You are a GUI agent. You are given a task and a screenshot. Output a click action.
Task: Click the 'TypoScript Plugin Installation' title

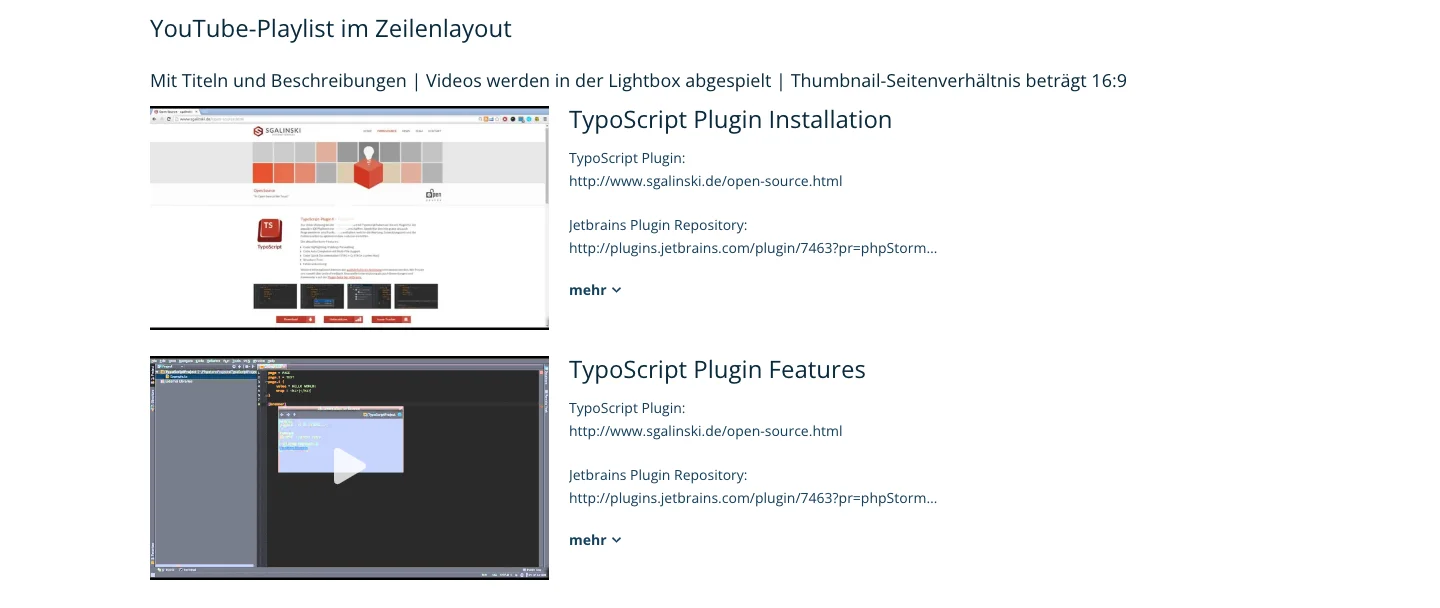tap(730, 120)
